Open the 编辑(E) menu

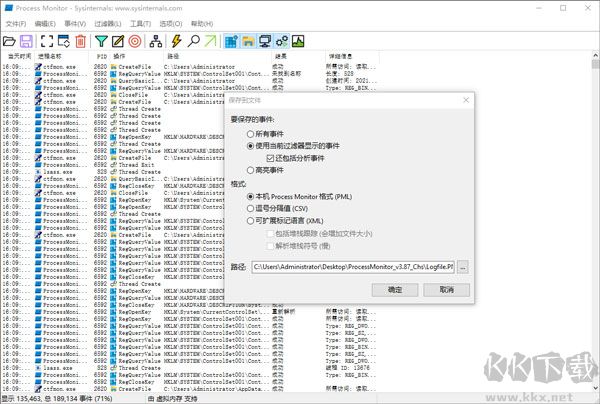point(45,24)
